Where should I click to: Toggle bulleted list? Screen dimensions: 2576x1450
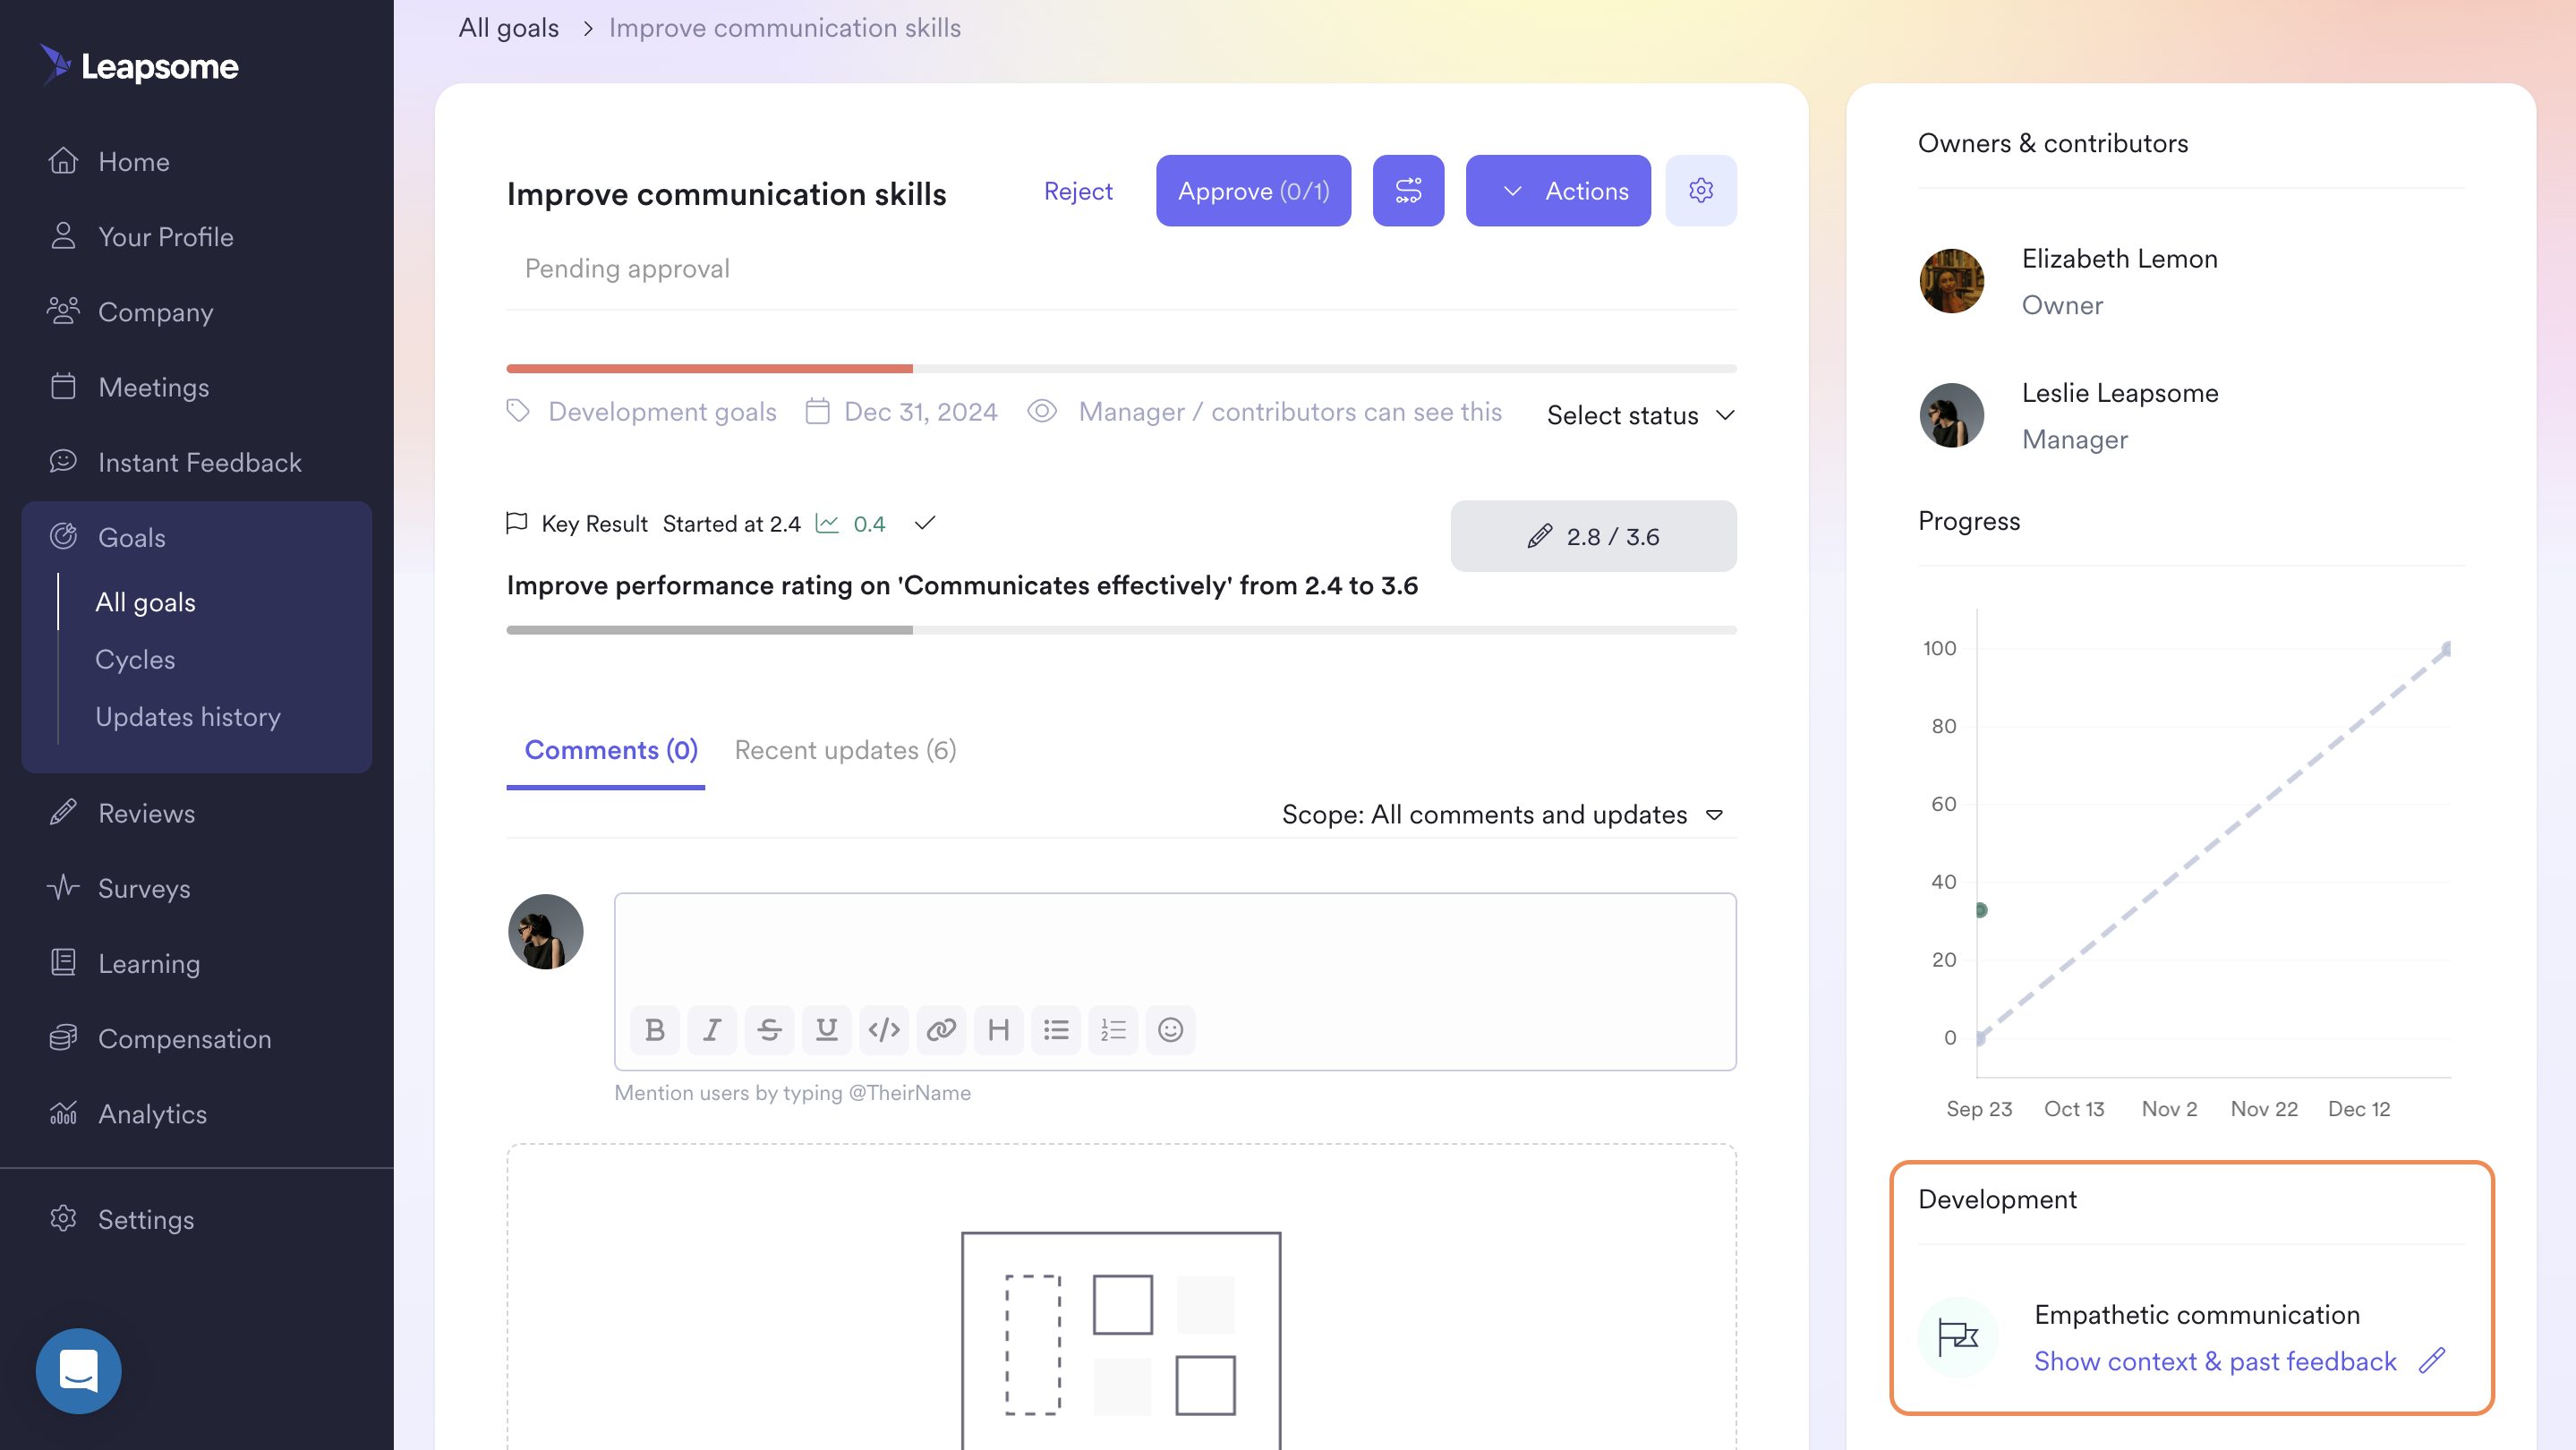[x=1056, y=1029]
